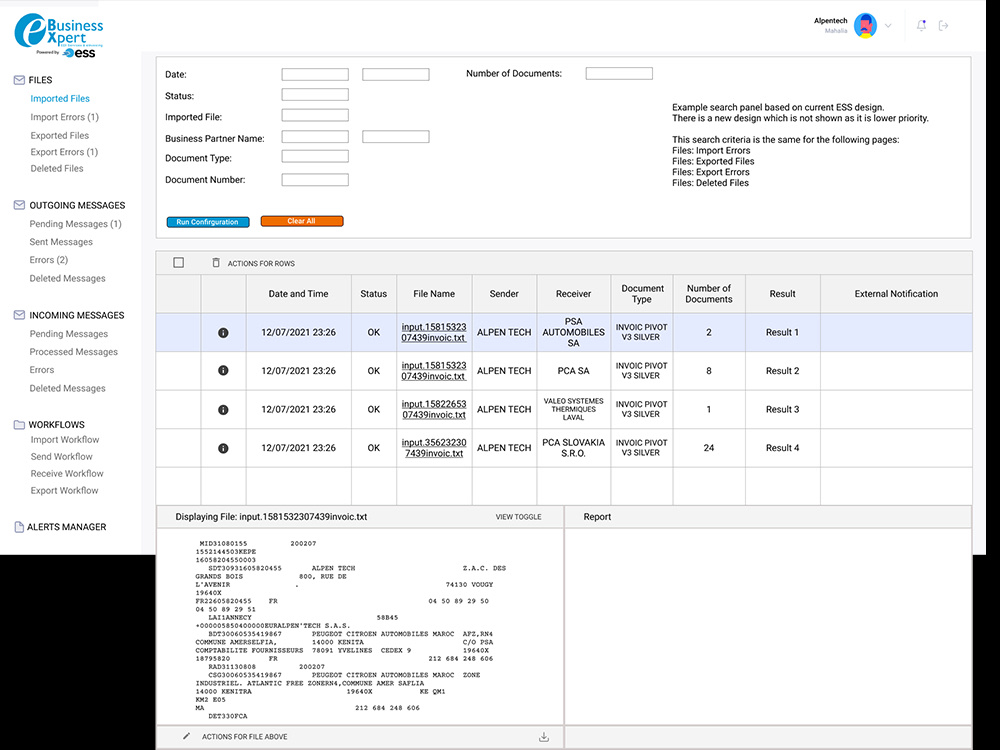Open Export Workflow in sidebar
The height and width of the screenshot is (750, 1000).
(x=64, y=490)
